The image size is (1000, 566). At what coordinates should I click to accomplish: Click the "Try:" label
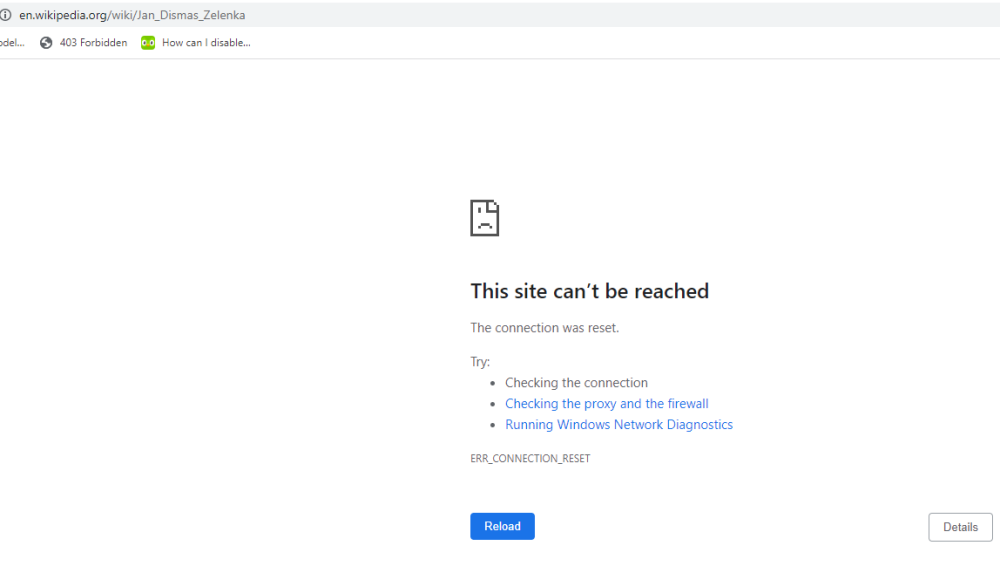click(x=480, y=362)
